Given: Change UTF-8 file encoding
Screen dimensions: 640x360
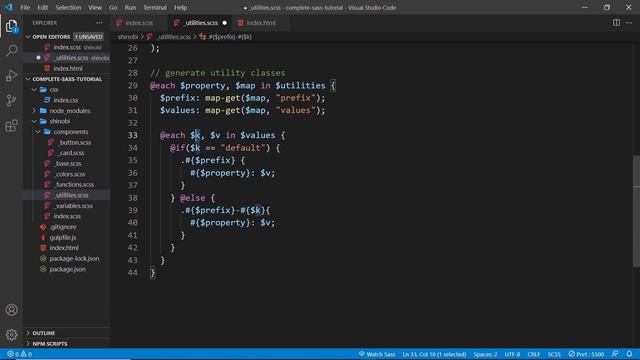Looking at the screenshot, I should (512, 354).
